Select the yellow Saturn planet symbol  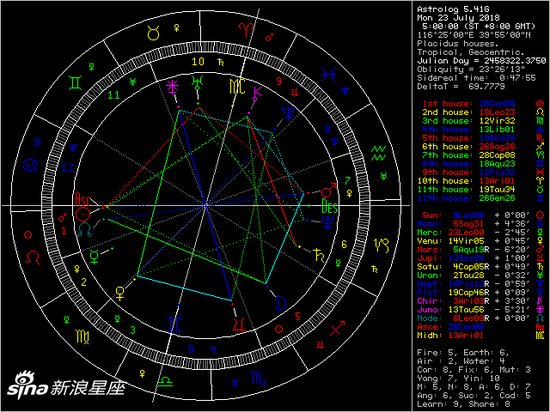tap(319, 255)
